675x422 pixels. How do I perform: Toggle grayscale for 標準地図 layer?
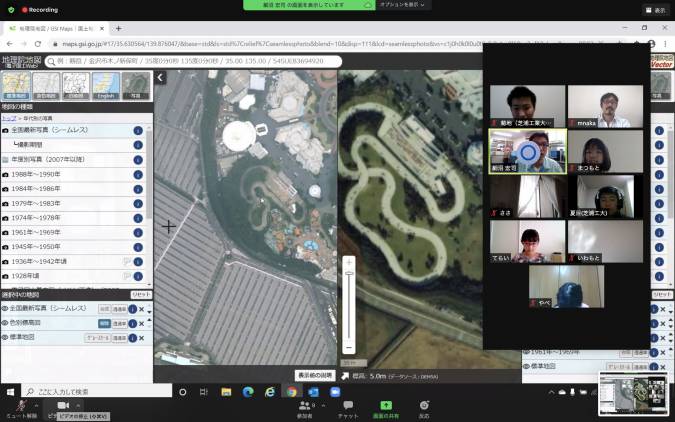click(x=97, y=338)
